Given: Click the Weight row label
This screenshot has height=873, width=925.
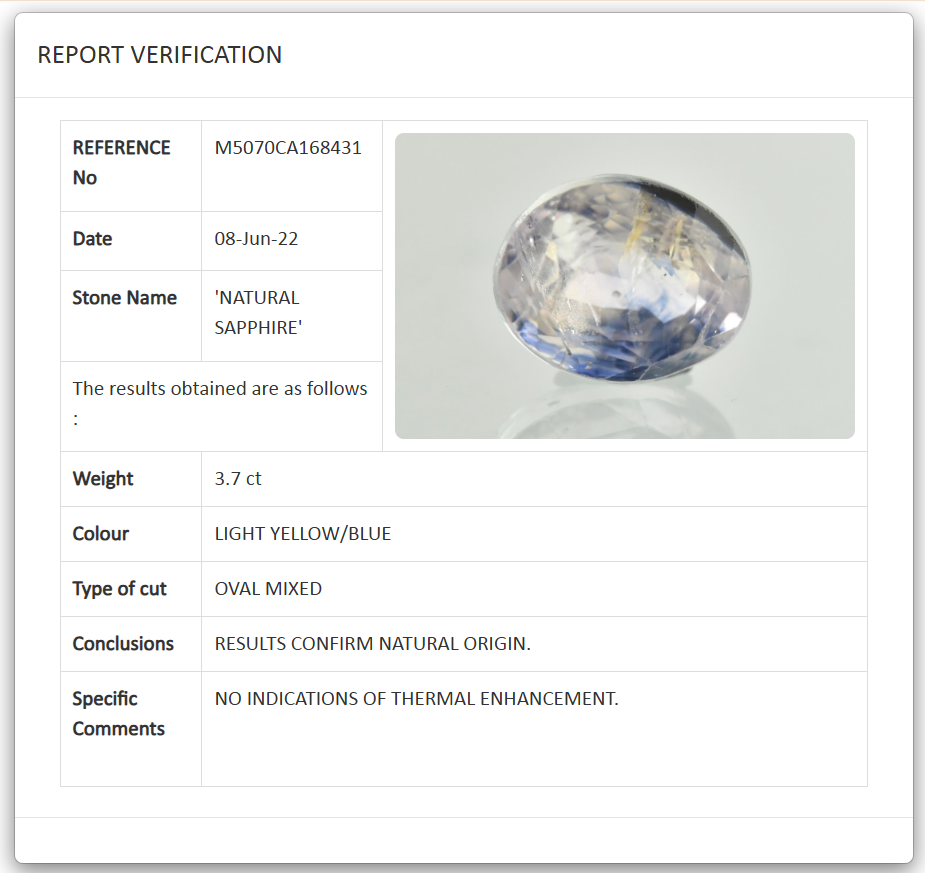Looking at the screenshot, I should click(102, 478).
